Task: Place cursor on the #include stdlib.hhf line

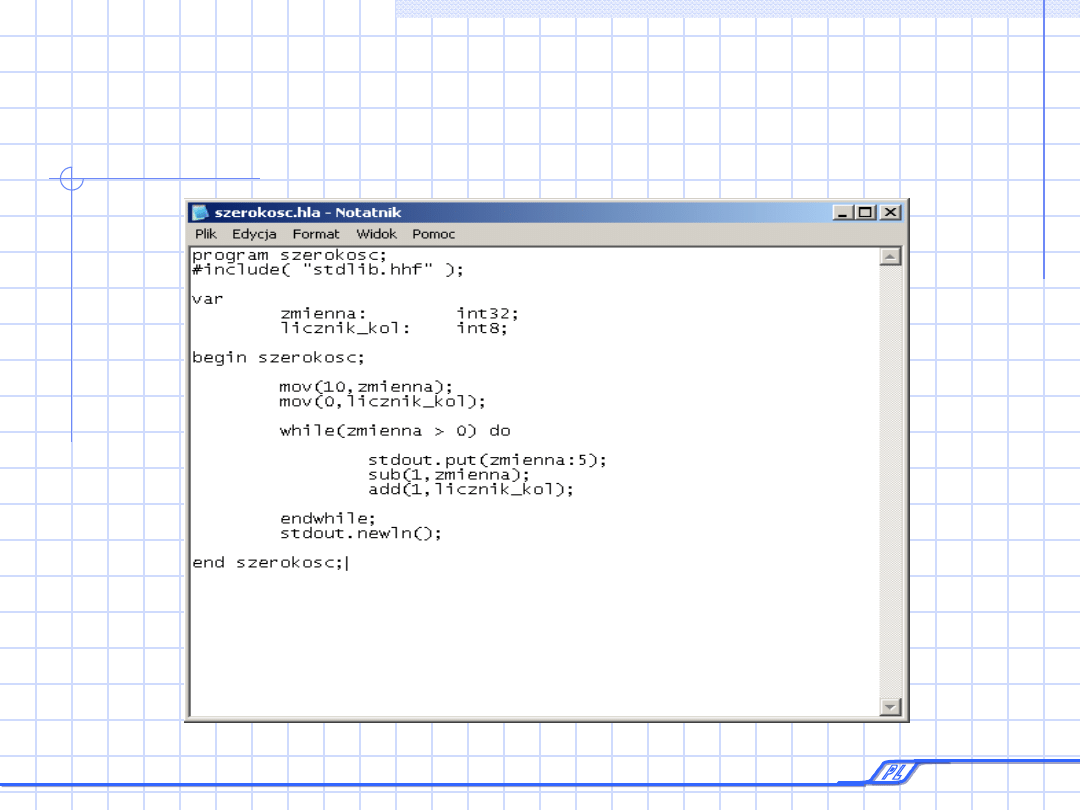Action: [x=328, y=269]
